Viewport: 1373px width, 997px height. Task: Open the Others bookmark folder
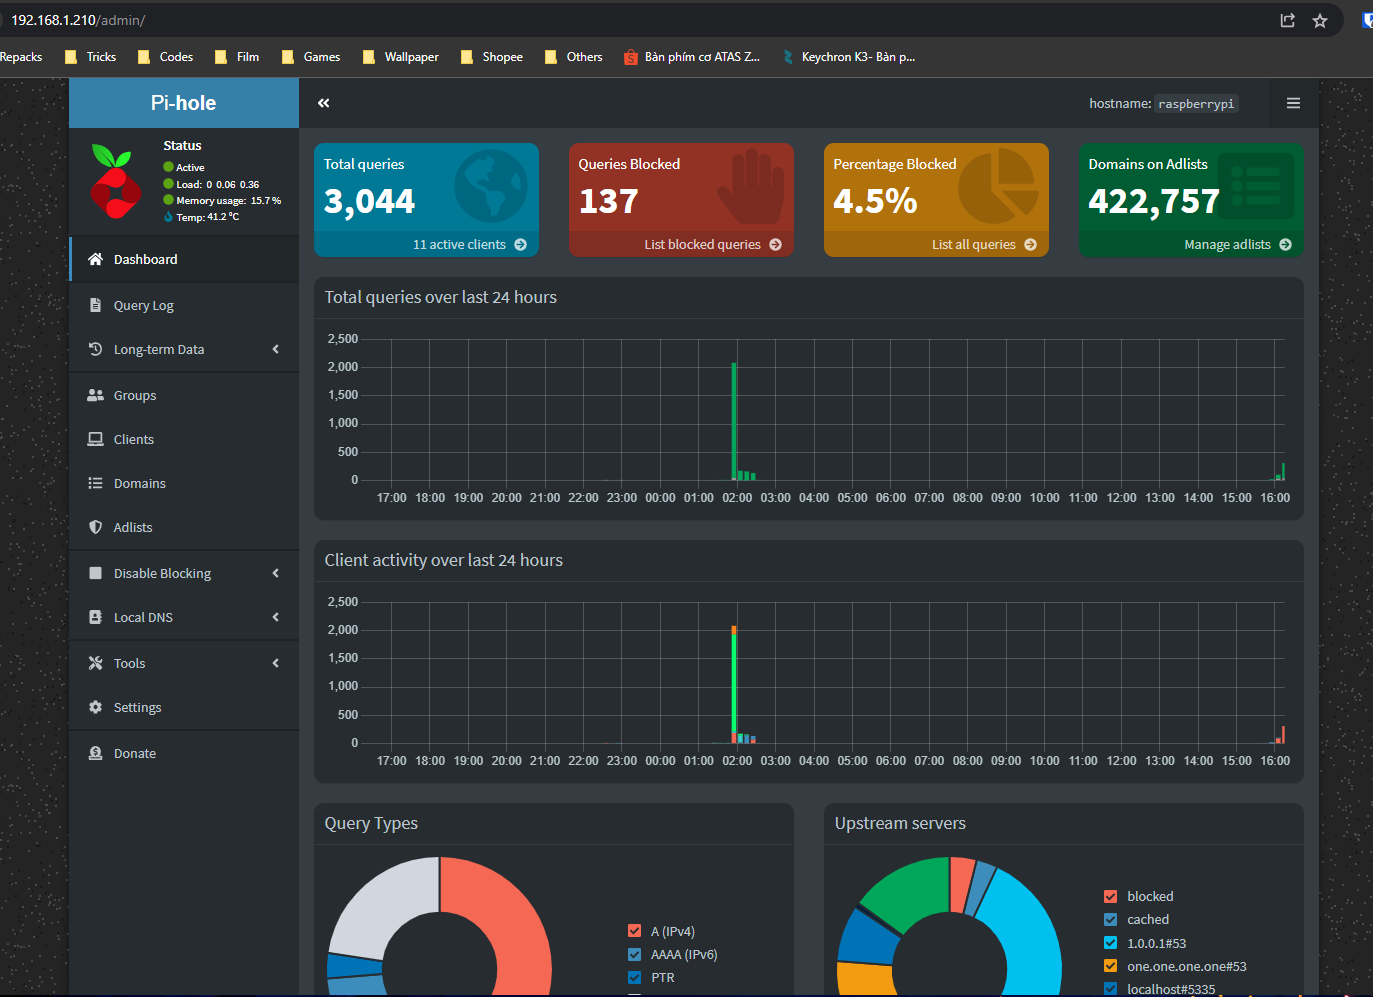573,57
